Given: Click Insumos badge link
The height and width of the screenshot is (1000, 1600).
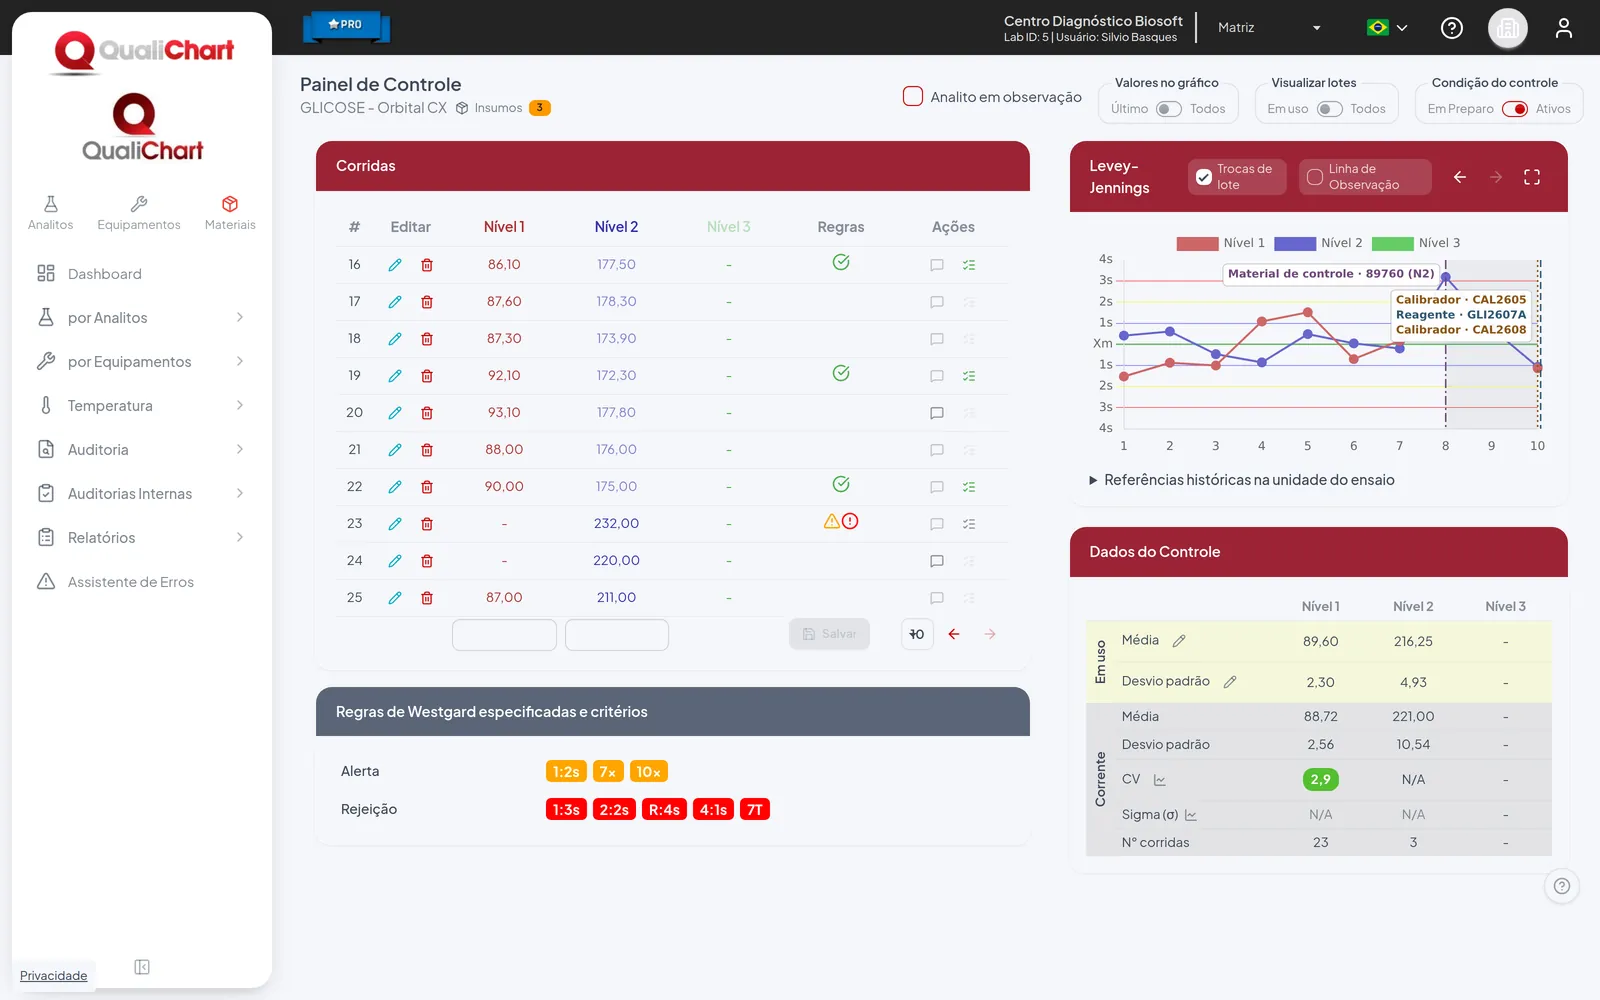Looking at the screenshot, I should click(x=503, y=108).
